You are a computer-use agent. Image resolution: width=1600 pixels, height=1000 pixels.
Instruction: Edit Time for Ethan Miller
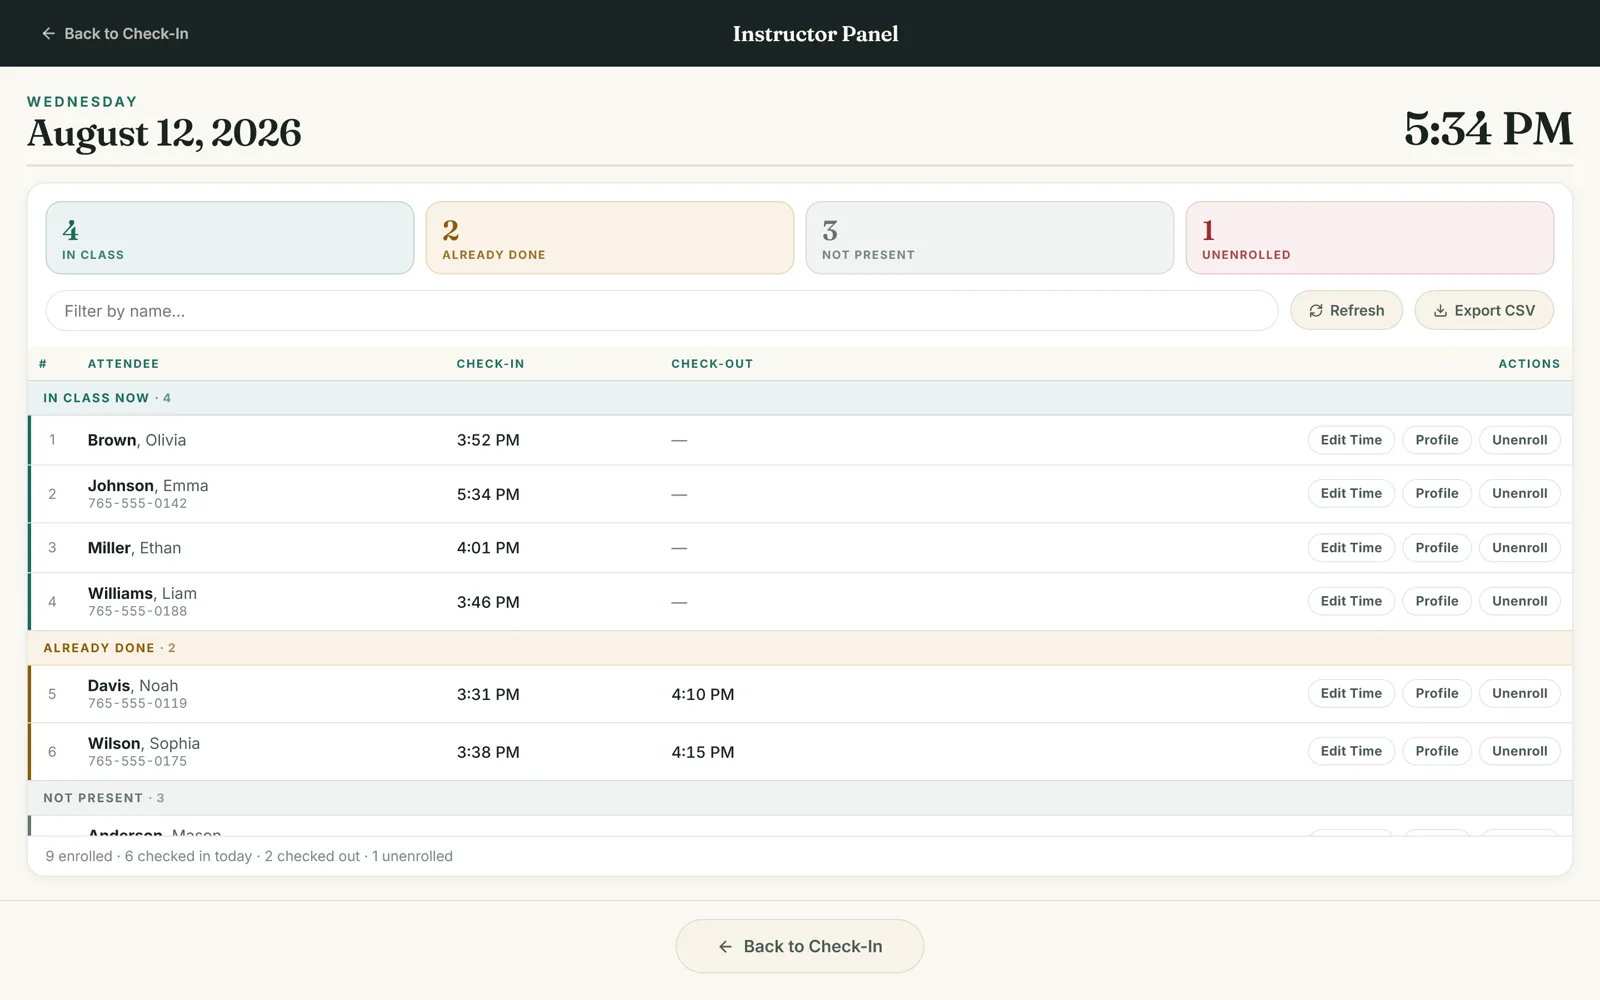[x=1351, y=548]
